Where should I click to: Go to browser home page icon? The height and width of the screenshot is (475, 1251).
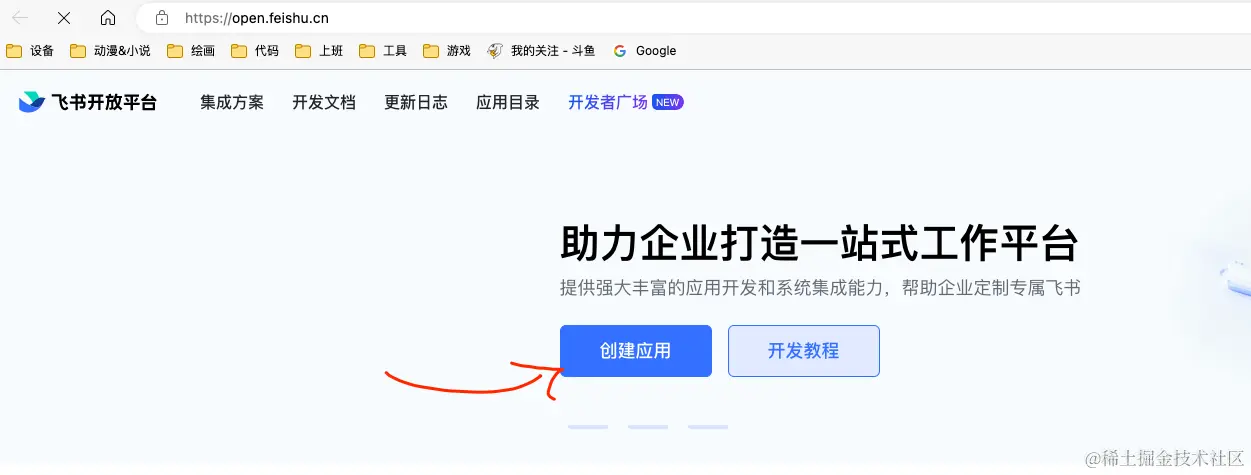coord(108,18)
